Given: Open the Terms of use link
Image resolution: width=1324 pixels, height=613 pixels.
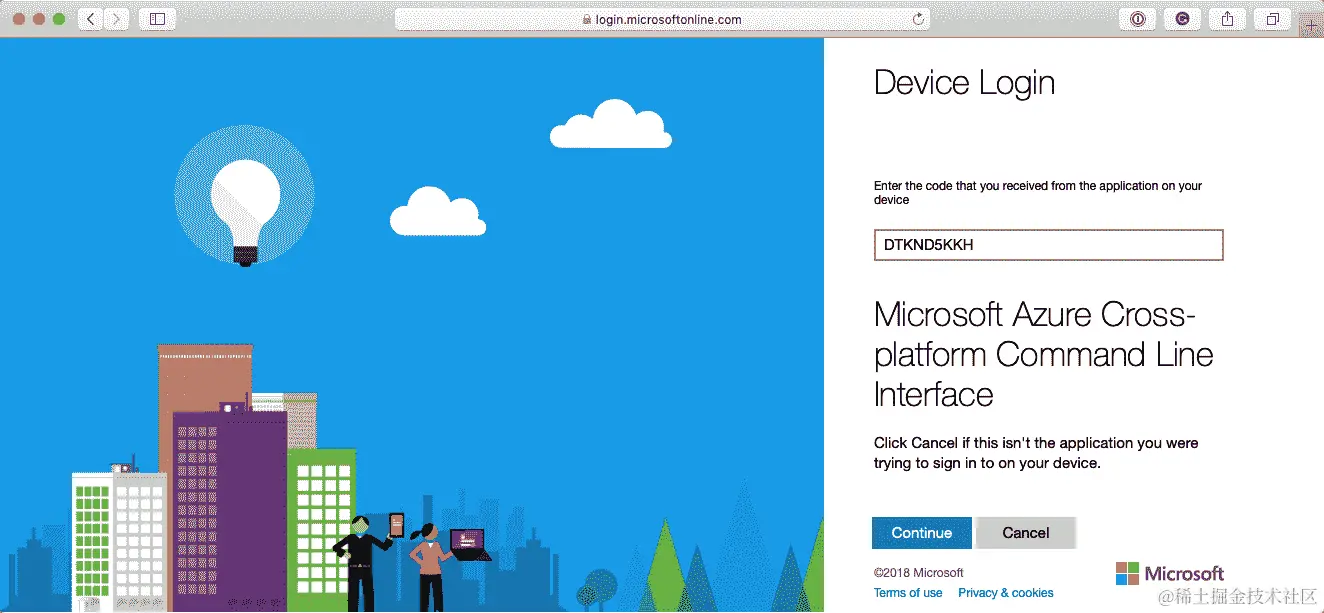Looking at the screenshot, I should click(908, 593).
